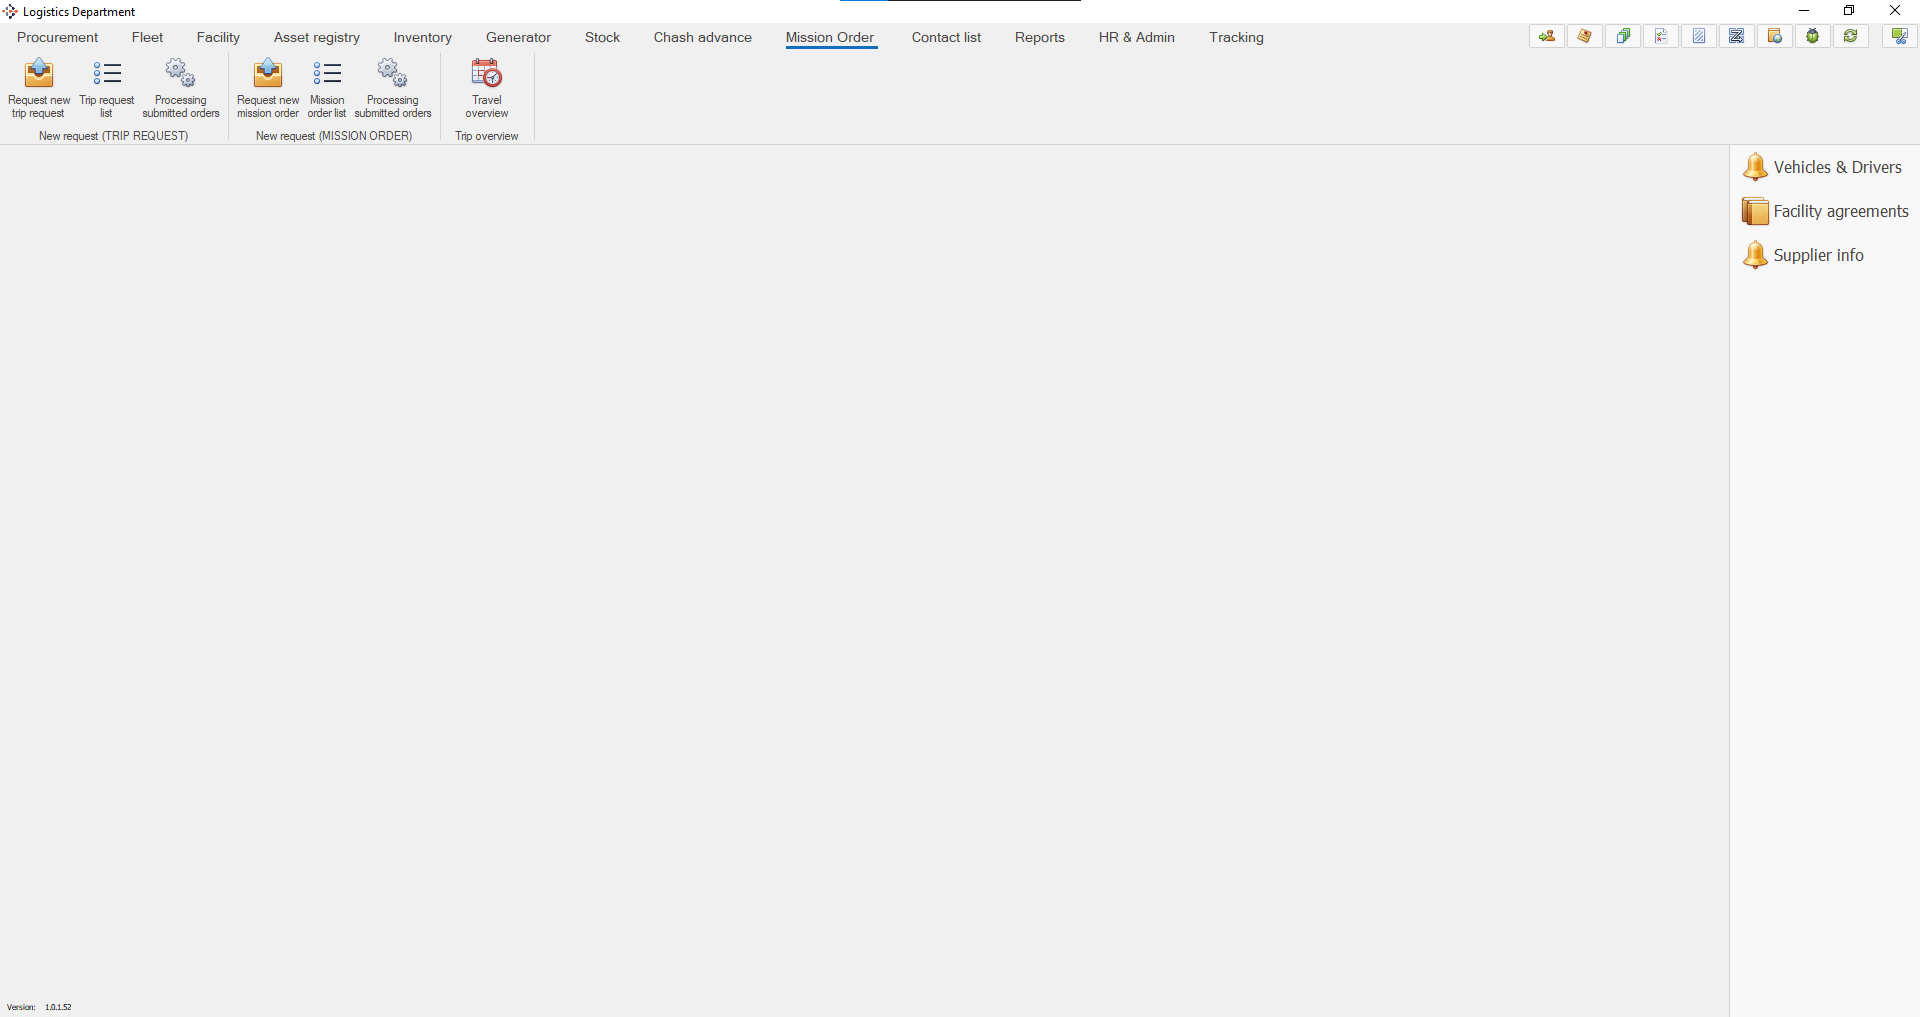The image size is (1920, 1017).
Task: Click the Supplier info link
Action: [1817, 255]
